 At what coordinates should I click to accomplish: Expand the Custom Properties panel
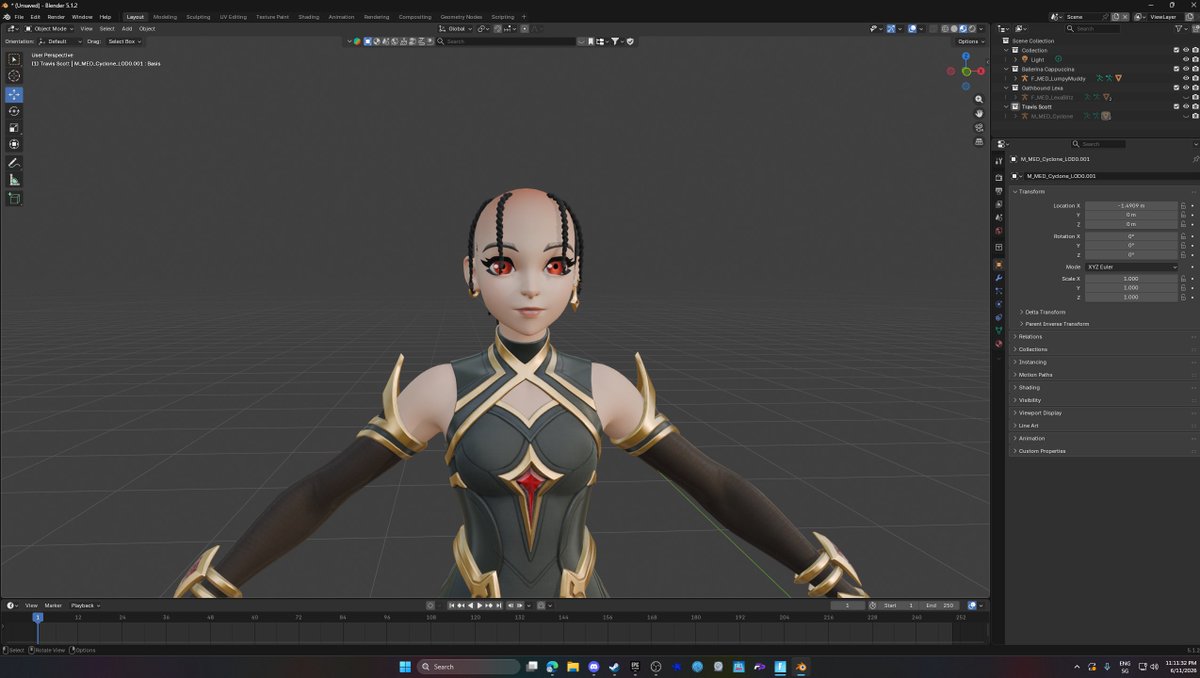pos(1042,451)
